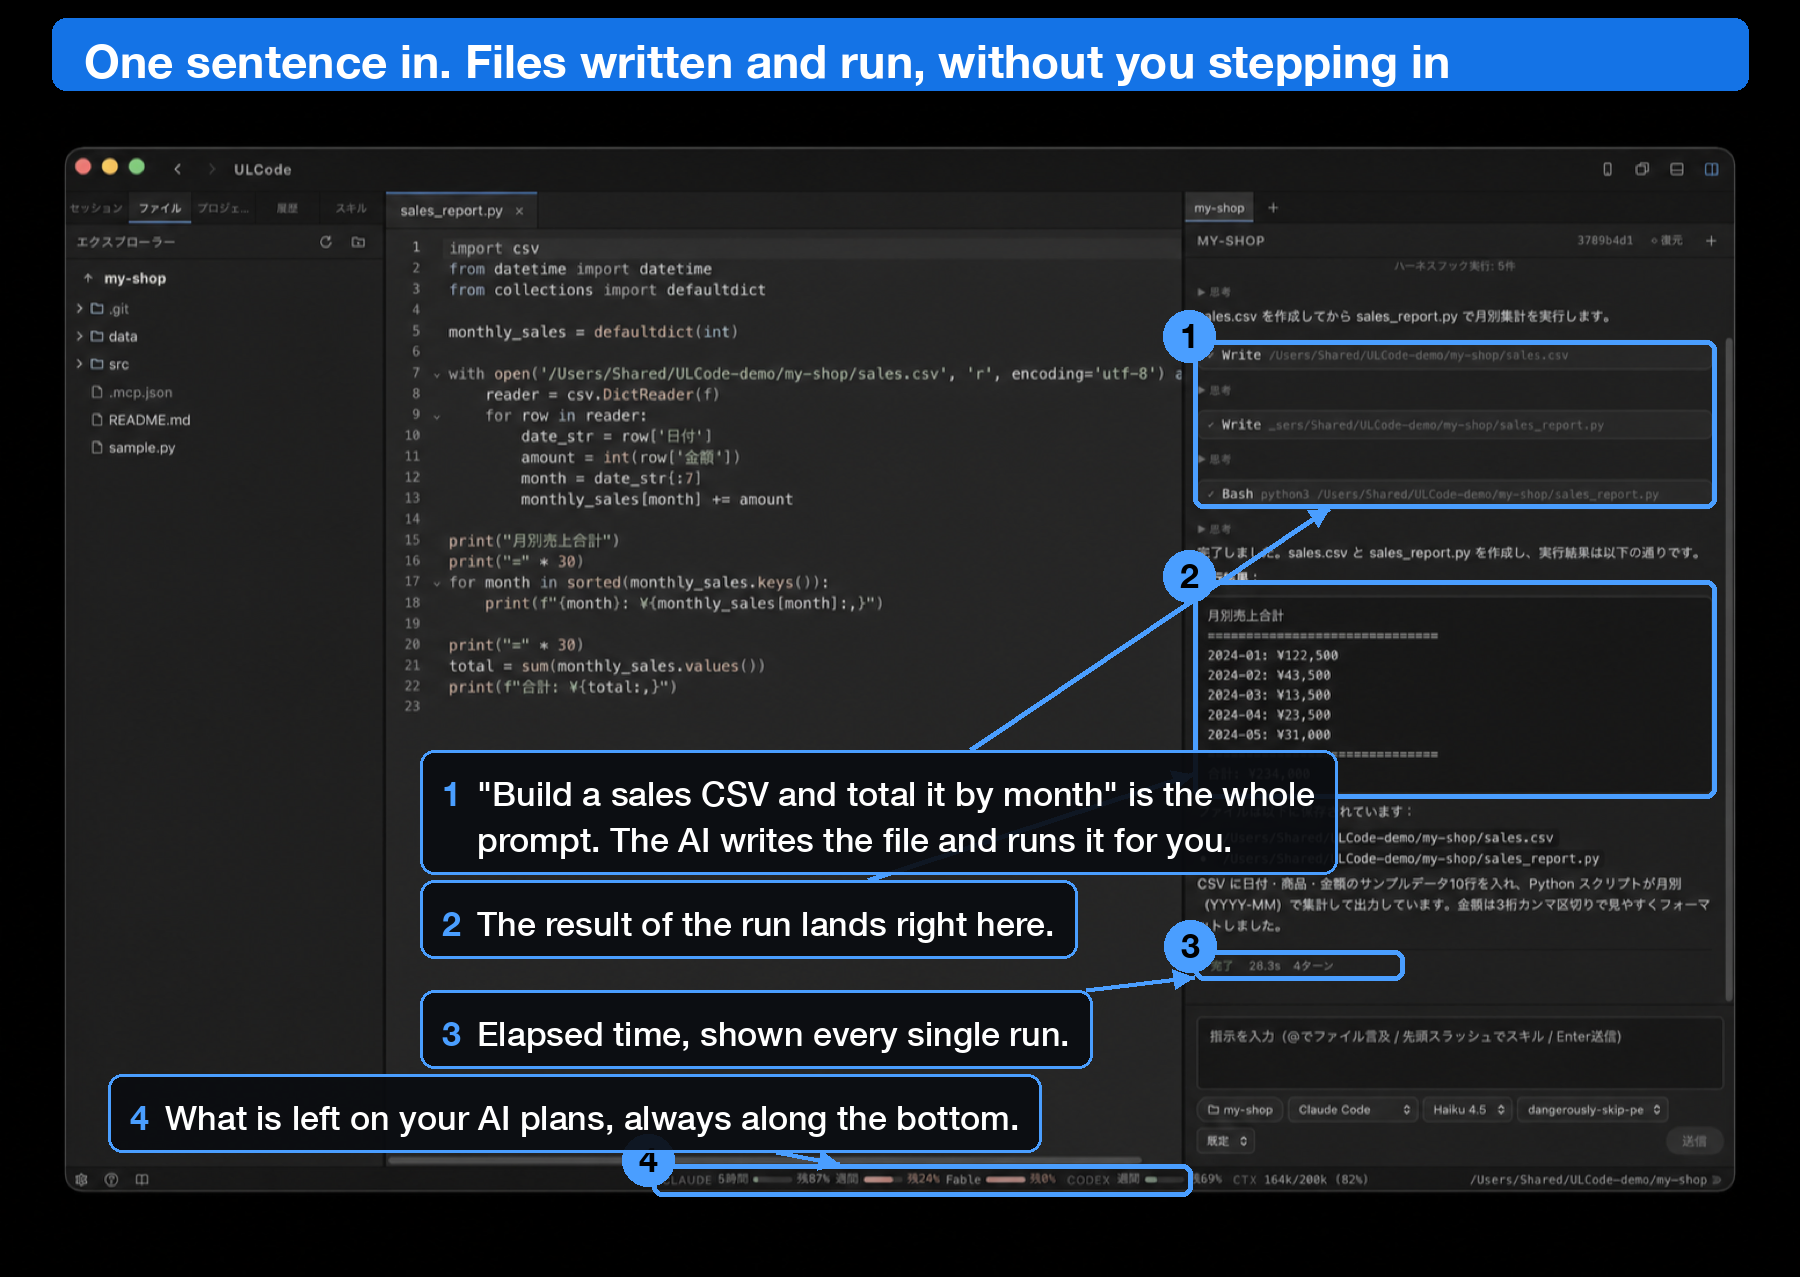This screenshot has height=1277, width=1800.
Task: Switch to the プロジェ... tab
Action: coord(223,208)
